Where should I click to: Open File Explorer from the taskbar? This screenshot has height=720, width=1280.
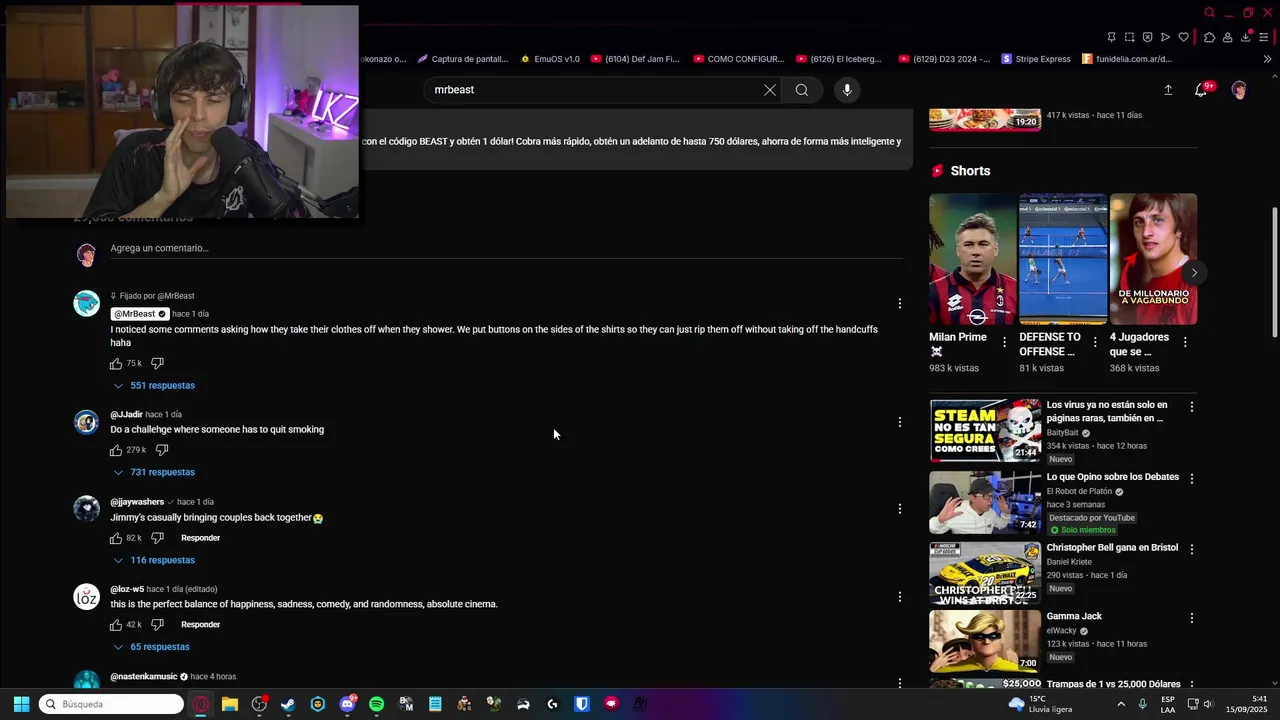[x=230, y=704]
